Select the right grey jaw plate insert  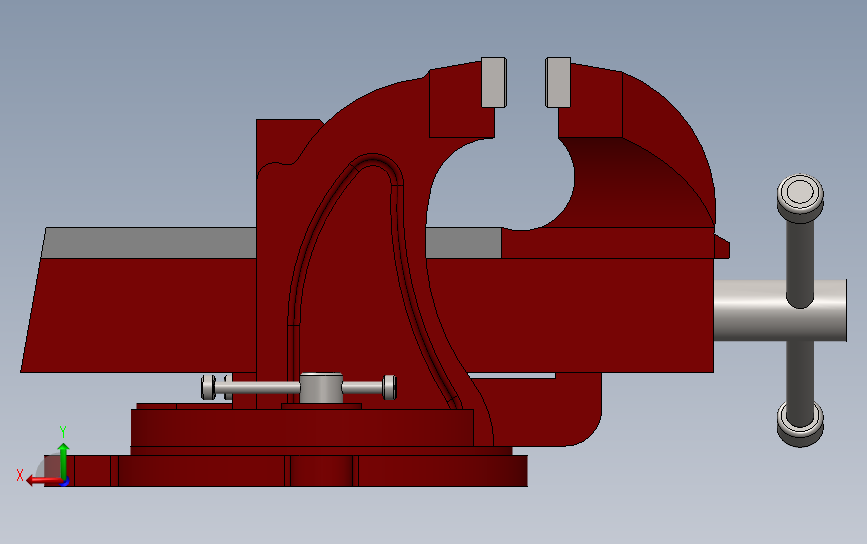tap(558, 82)
